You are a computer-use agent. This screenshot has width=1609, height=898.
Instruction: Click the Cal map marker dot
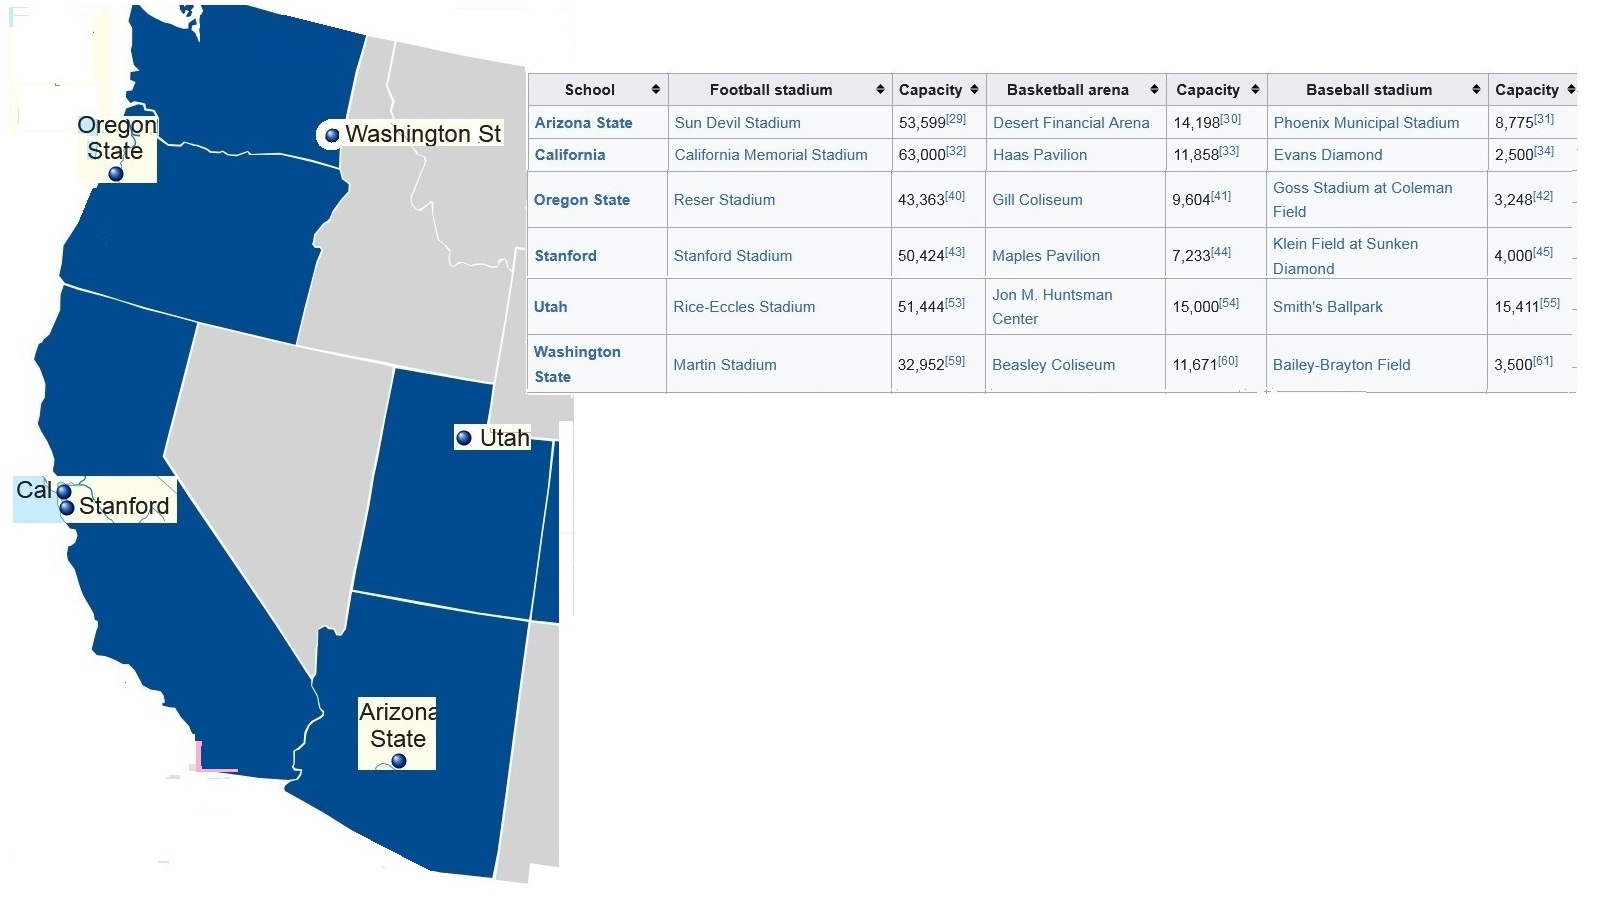[64, 491]
